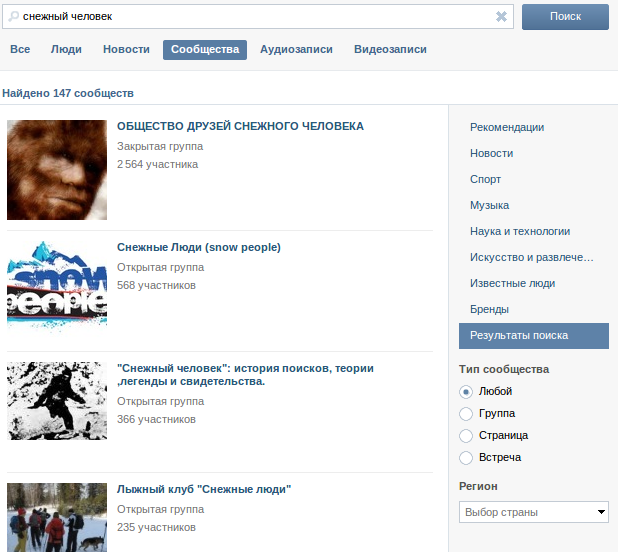The height and width of the screenshot is (552, 618).
Task: Open the sidebar Новости category
Action: (x=491, y=153)
